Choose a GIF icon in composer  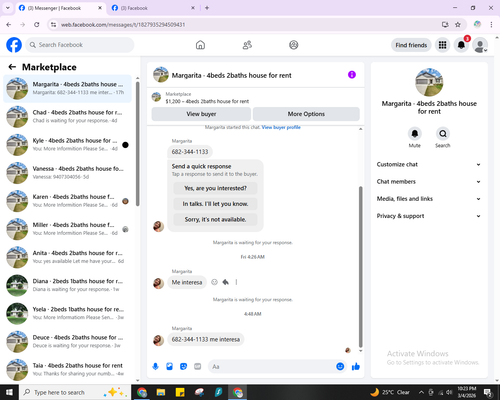pos(198,367)
